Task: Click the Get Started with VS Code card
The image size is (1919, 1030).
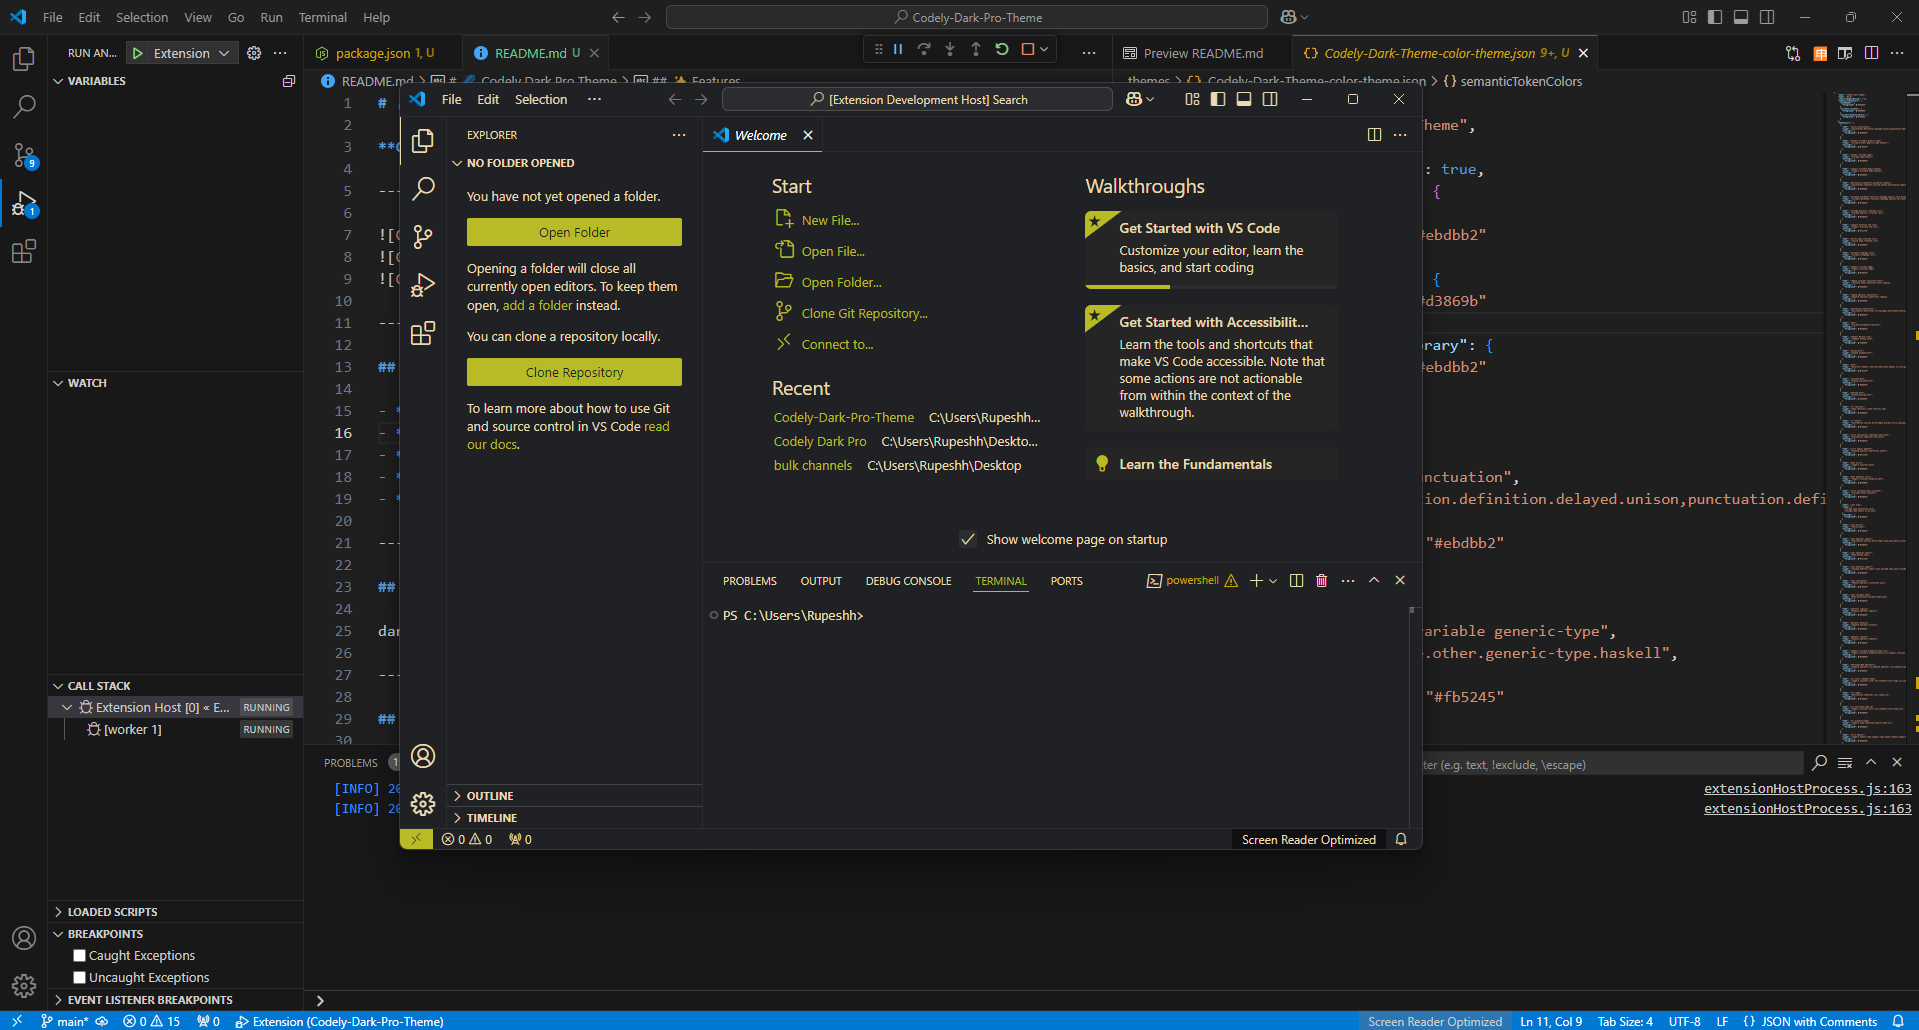Action: coord(1211,249)
